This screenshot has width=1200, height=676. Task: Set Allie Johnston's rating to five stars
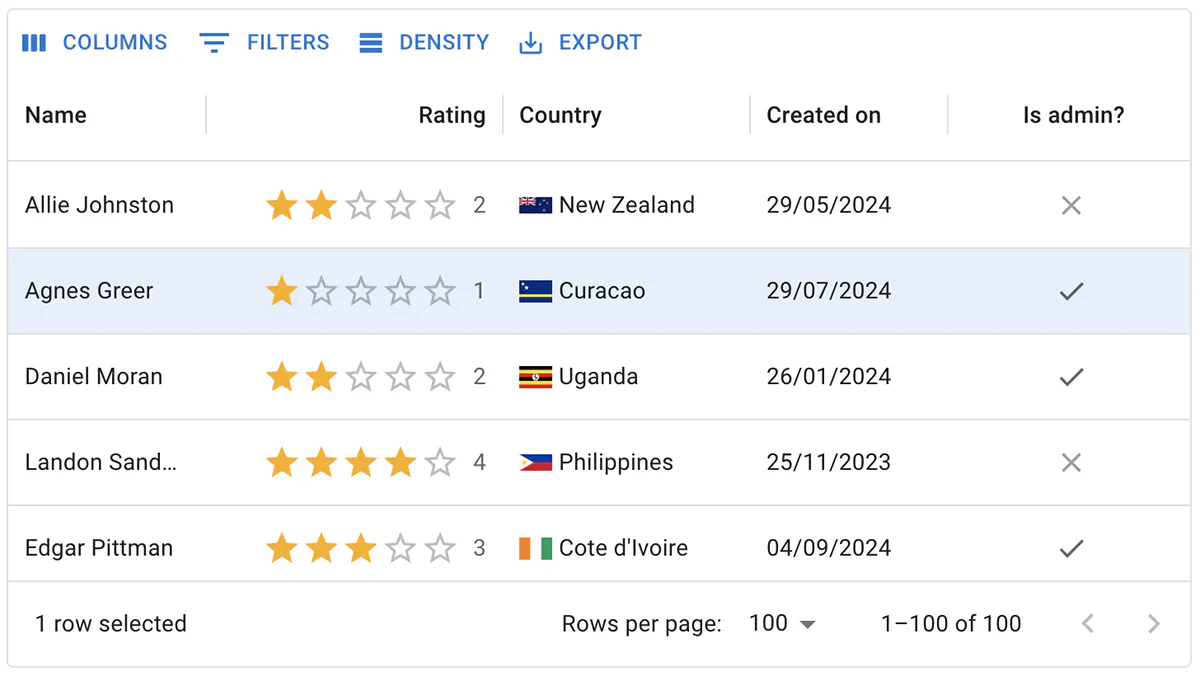coord(440,206)
